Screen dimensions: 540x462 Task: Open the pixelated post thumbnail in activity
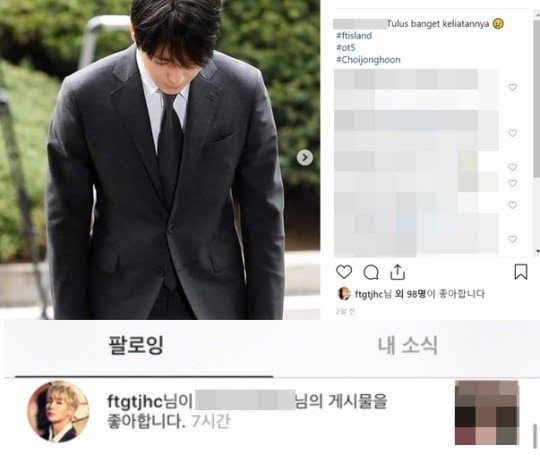point(487,413)
